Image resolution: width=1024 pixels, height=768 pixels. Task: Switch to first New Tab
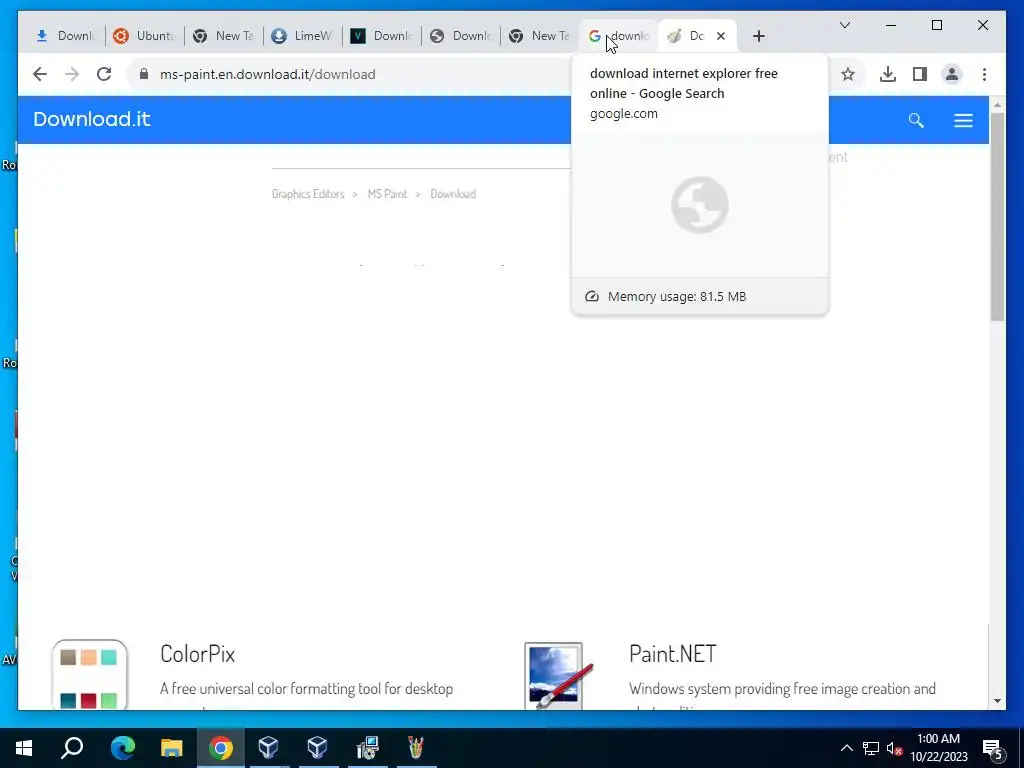click(x=223, y=36)
